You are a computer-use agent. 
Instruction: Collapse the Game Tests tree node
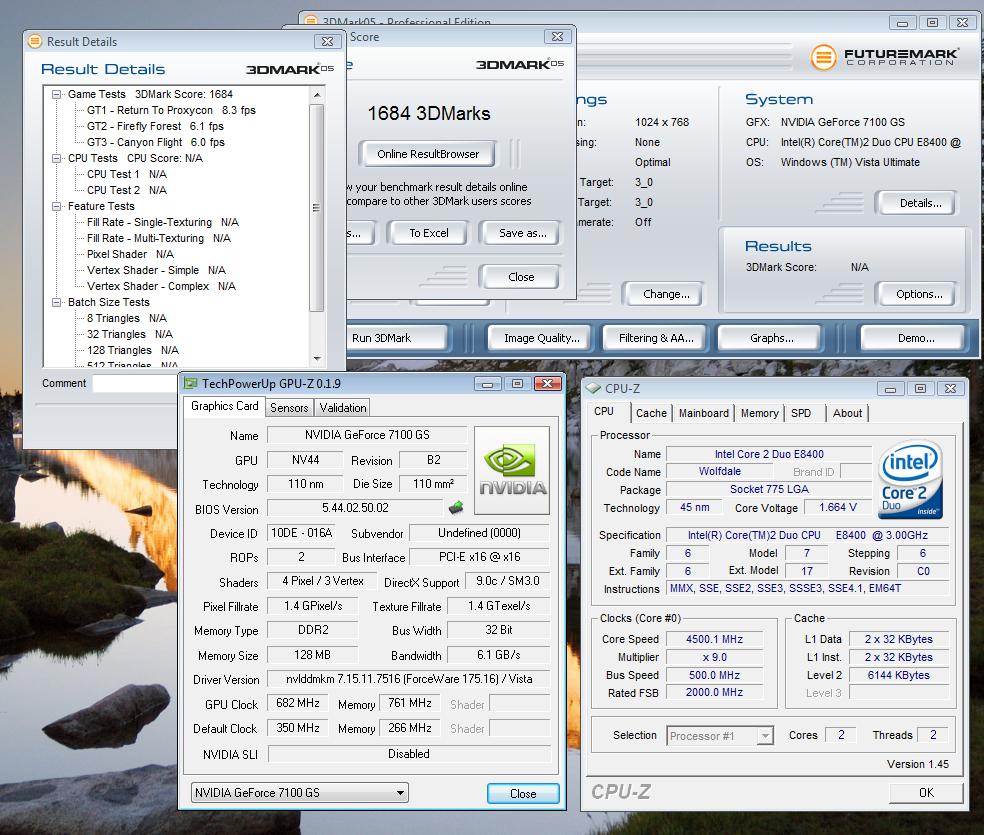(56, 94)
